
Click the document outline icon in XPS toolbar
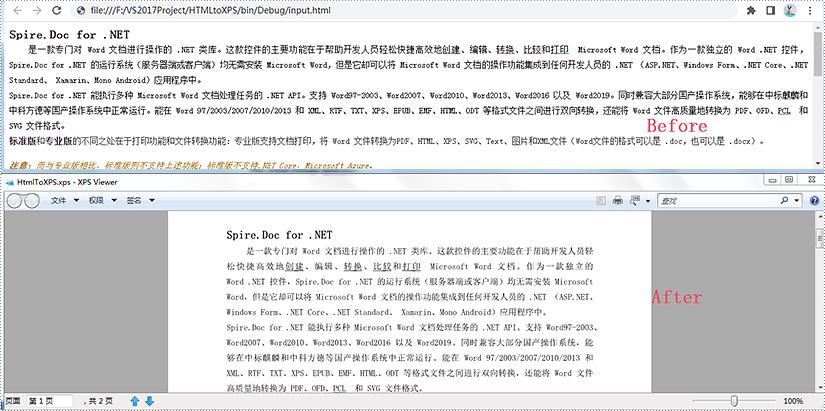click(601, 200)
